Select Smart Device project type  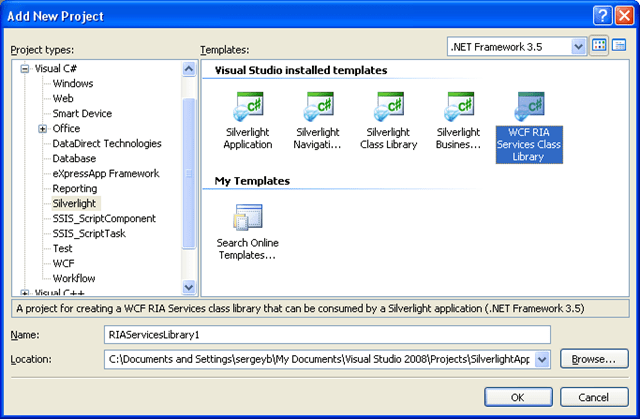pos(82,113)
